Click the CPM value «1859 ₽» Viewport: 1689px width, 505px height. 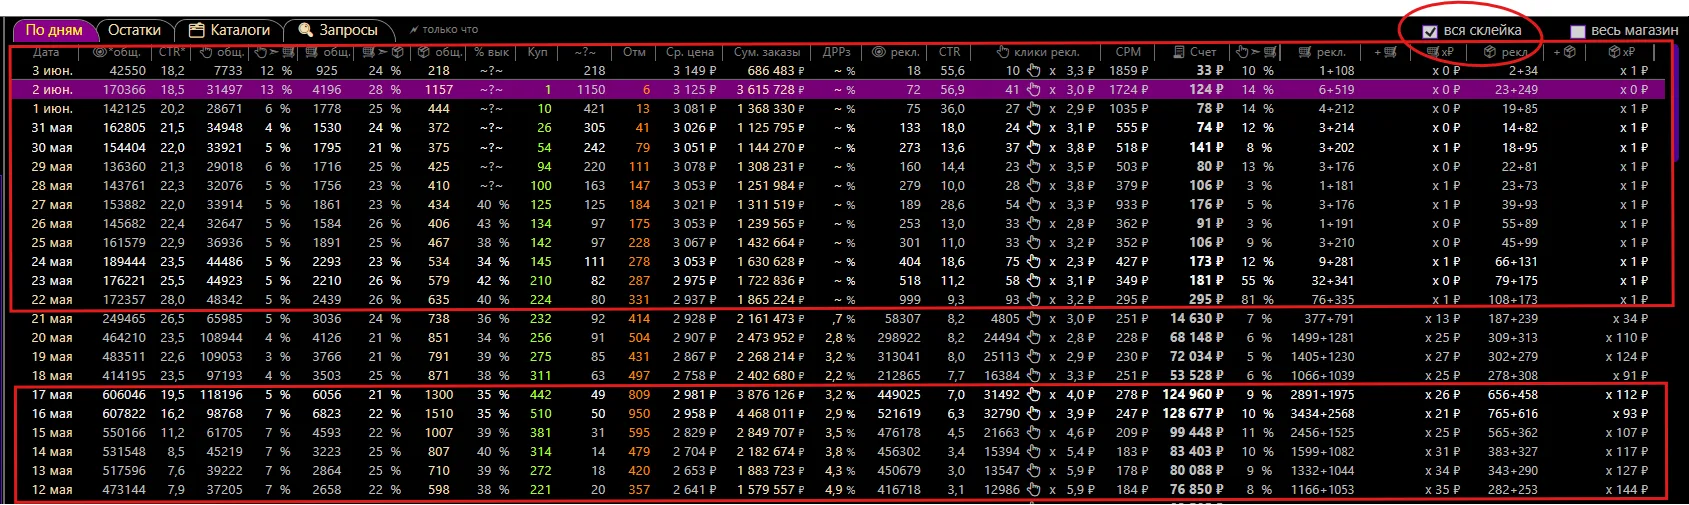point(1129,71)
